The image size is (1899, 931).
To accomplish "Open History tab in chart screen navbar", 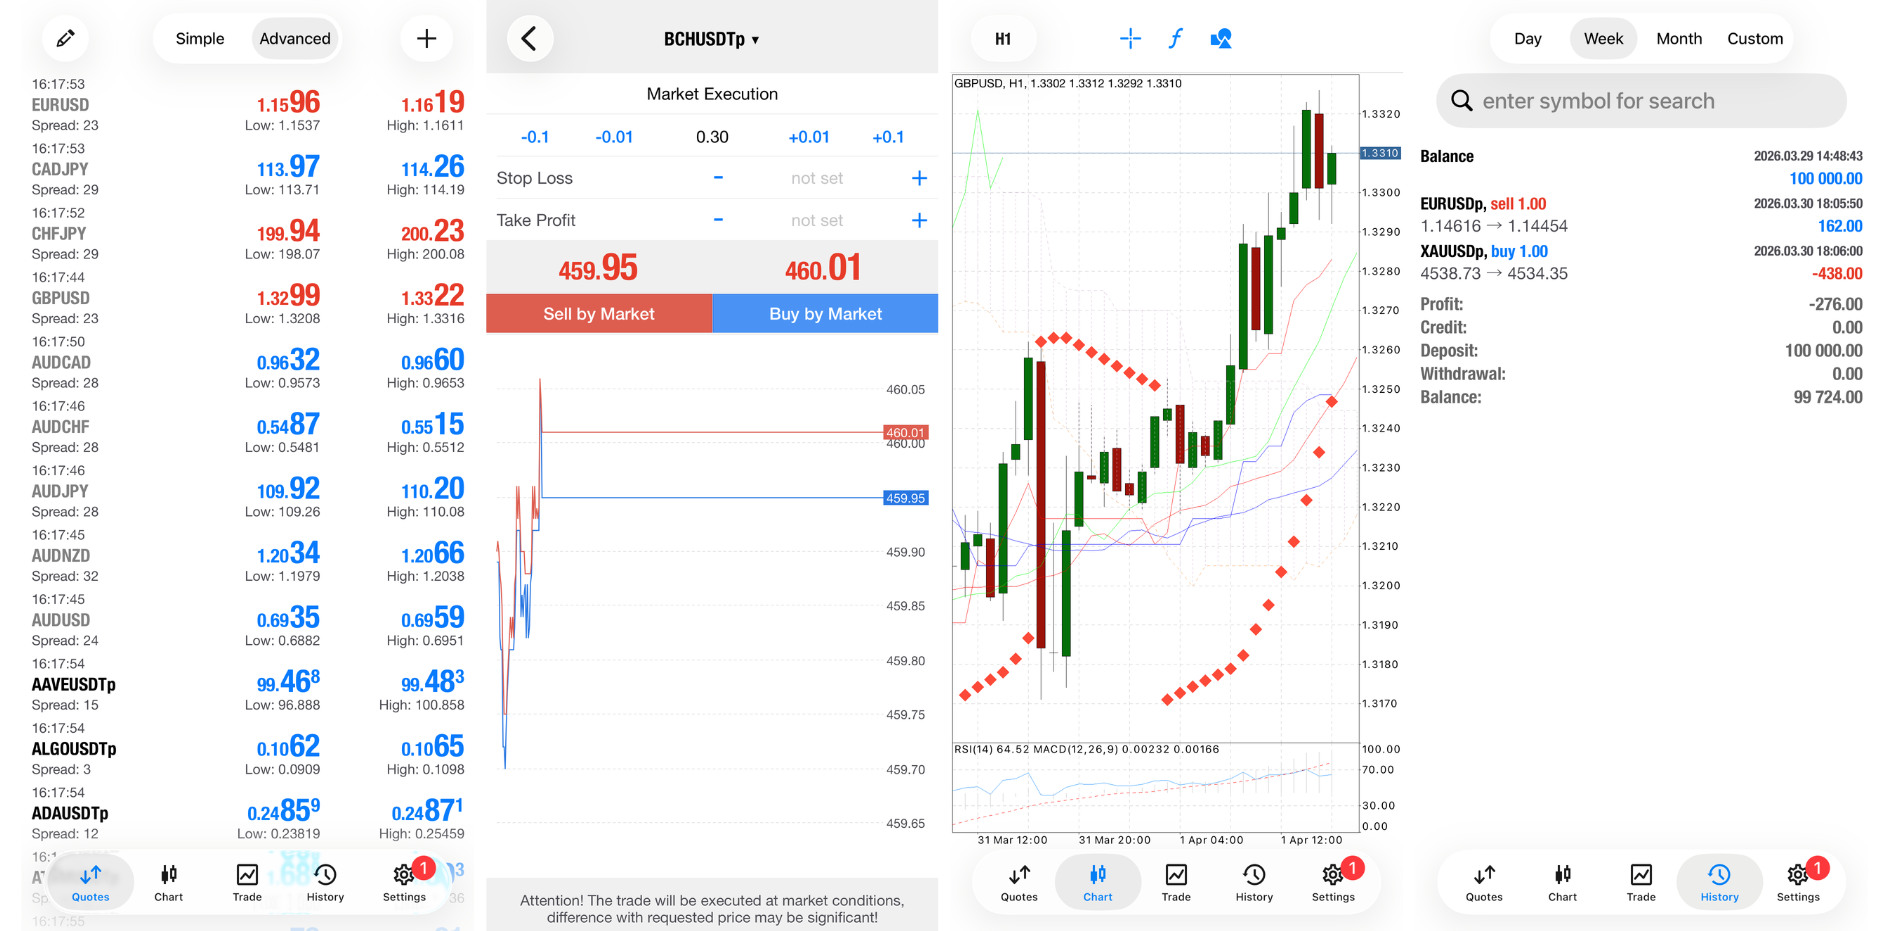I will (1254, 883).
